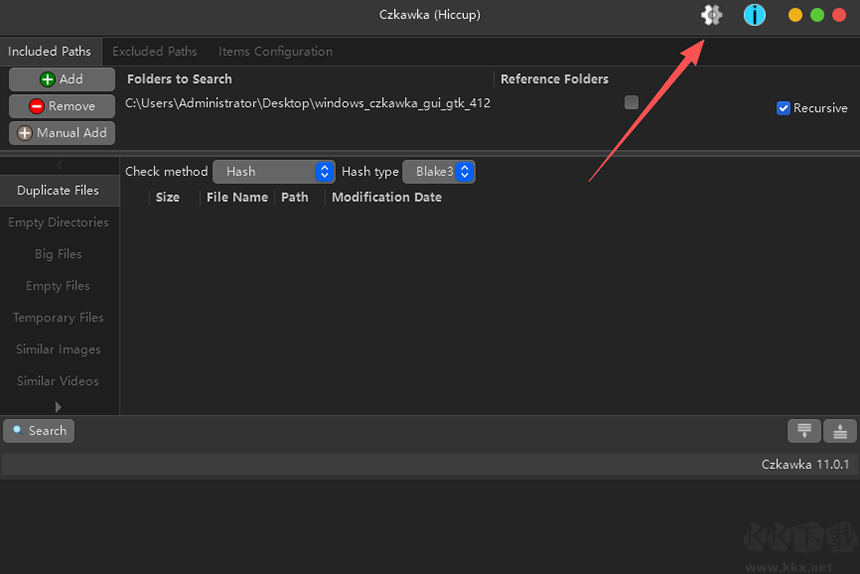
Task: Open Items Configuration tab
Action: (x=275, y=52)
